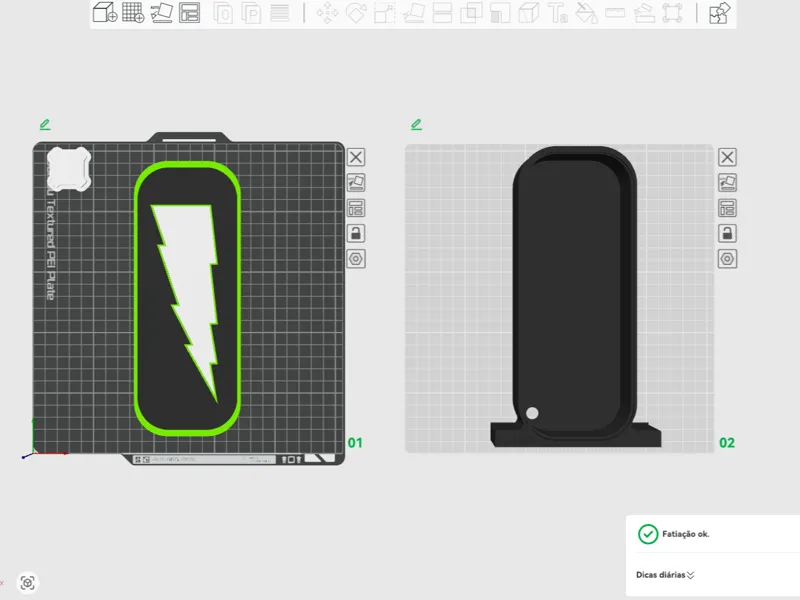The height and width of the screenshot is (600, 800).
Task: Rename plate 02 via pencil icon
Action: point(416,124)
